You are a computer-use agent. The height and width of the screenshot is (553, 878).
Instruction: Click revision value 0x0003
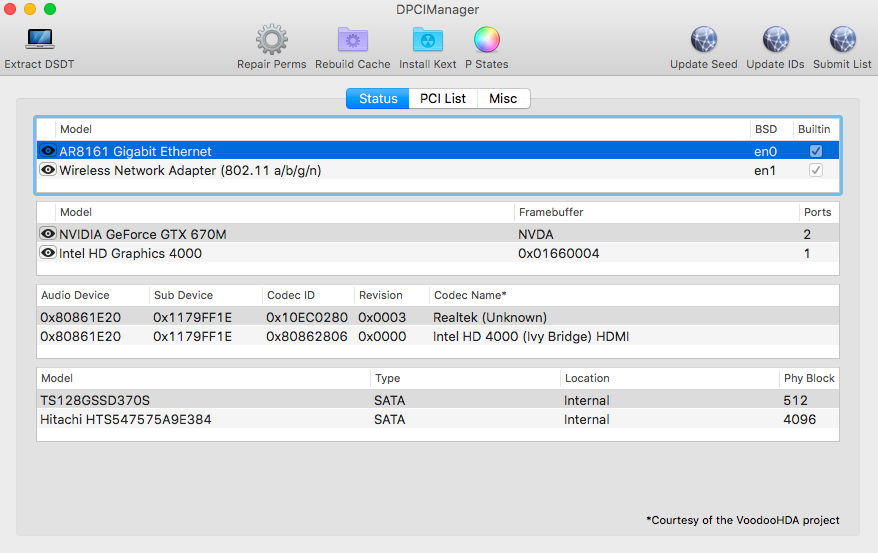click(382, 317)
